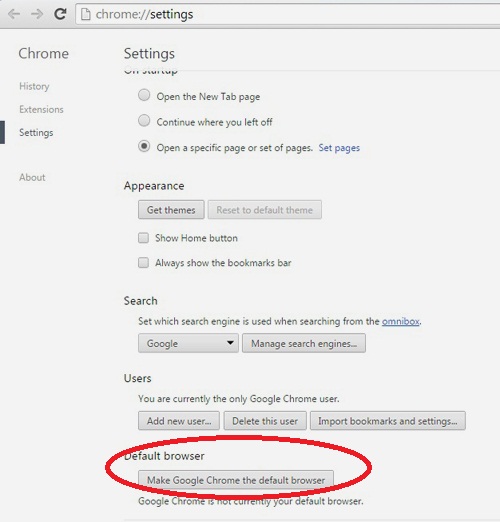Click the browser Forward arrow
500x522 pixels.
coord(37,14)
